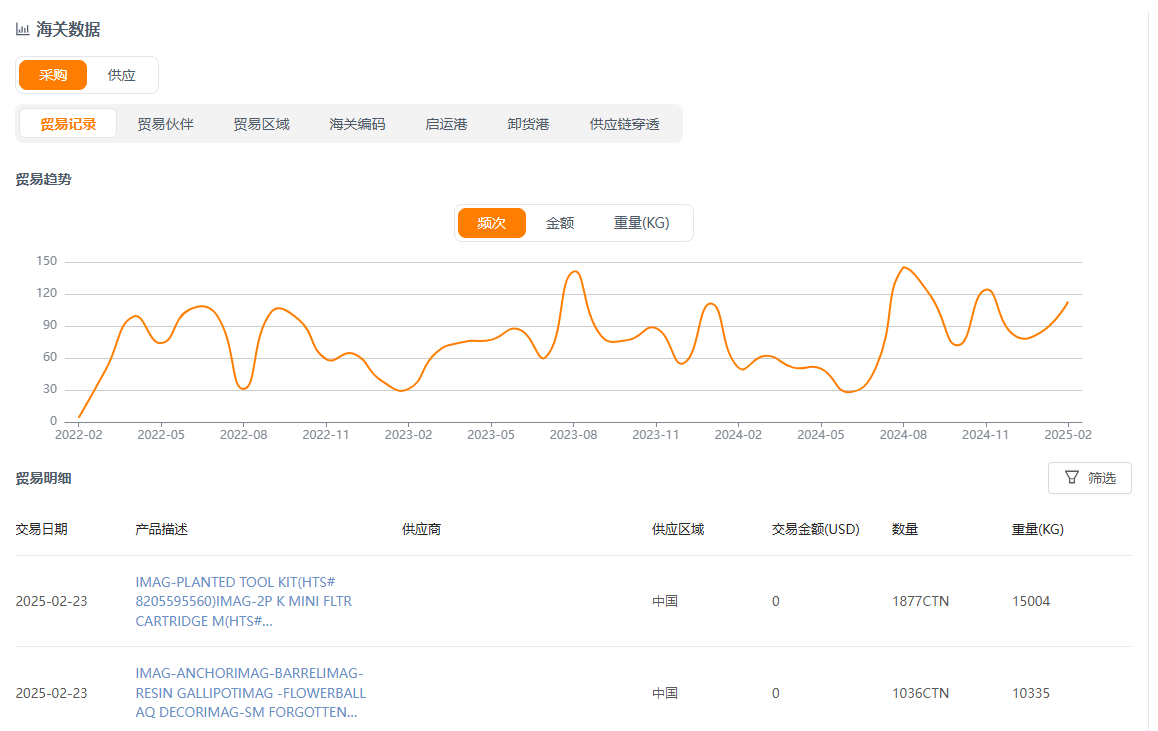Click the 海关数据 page title
The height and width of the screenshot is (731, 1158).
point(68,30)
